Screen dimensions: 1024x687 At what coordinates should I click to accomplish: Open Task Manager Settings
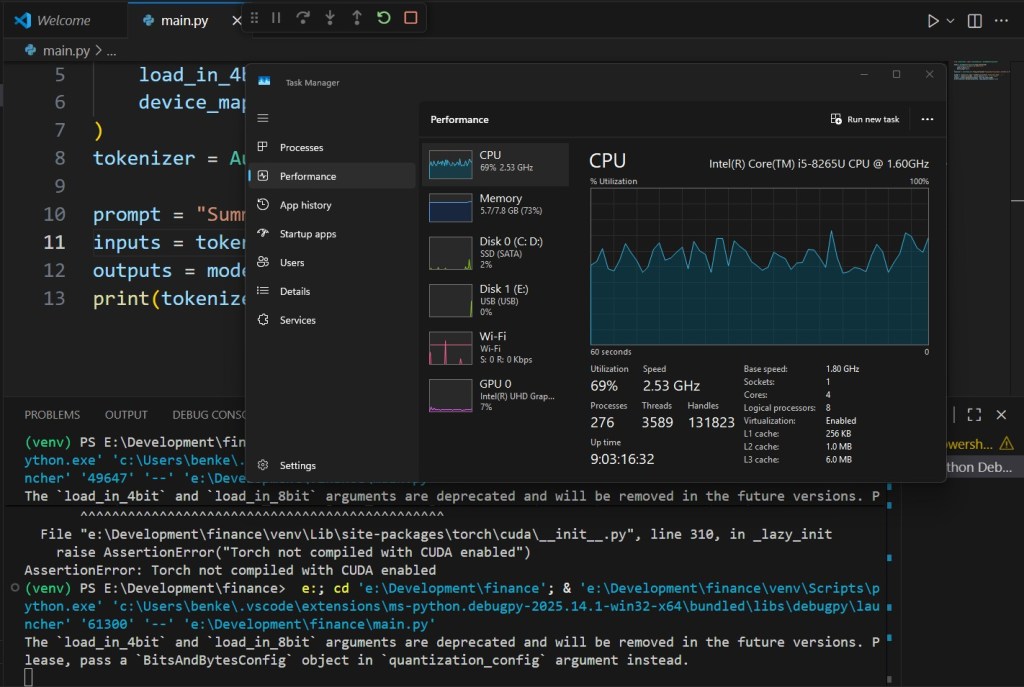pos(332,465)
